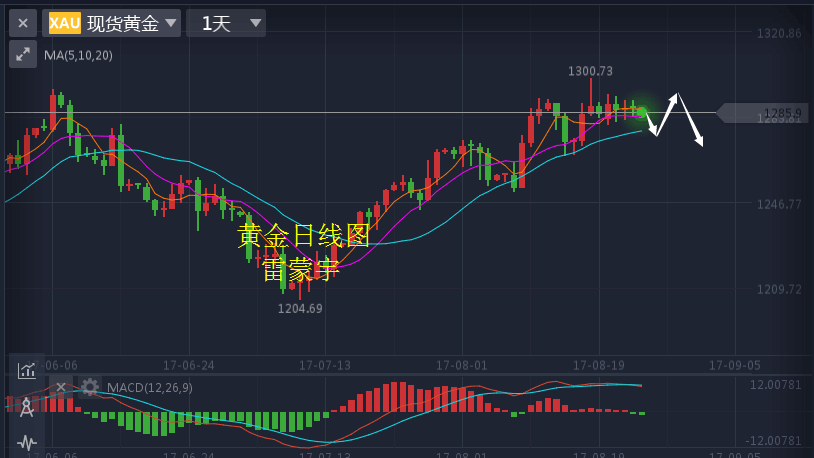The image size is (814, 458).
Task: Click the glowing green current price dot
Action: pyautogui.click(x=641, y=113)
